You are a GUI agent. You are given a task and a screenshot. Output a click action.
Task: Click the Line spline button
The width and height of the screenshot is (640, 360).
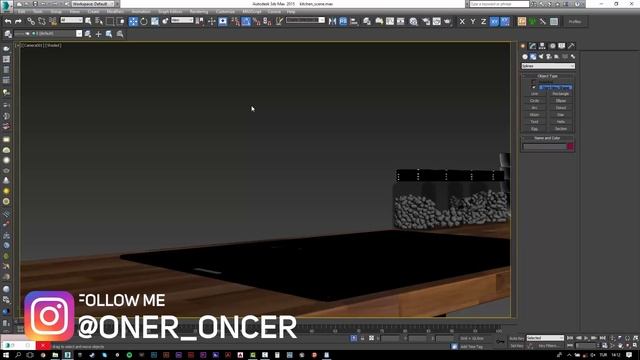(x=534, y=94)
